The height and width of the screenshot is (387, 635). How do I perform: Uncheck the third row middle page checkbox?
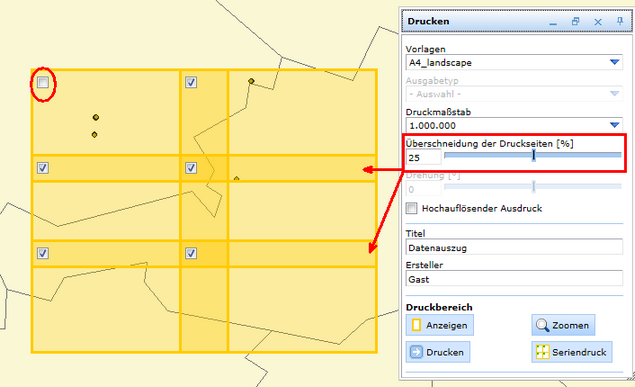(191, 253)
